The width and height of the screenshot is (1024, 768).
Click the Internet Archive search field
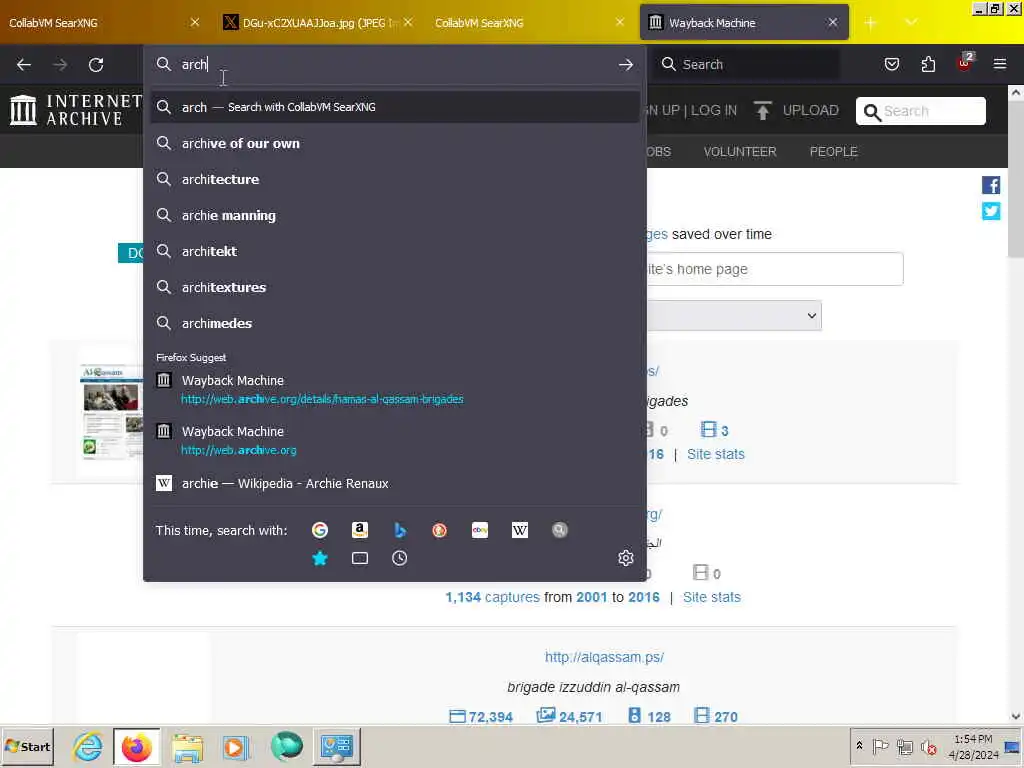(921, 111)
